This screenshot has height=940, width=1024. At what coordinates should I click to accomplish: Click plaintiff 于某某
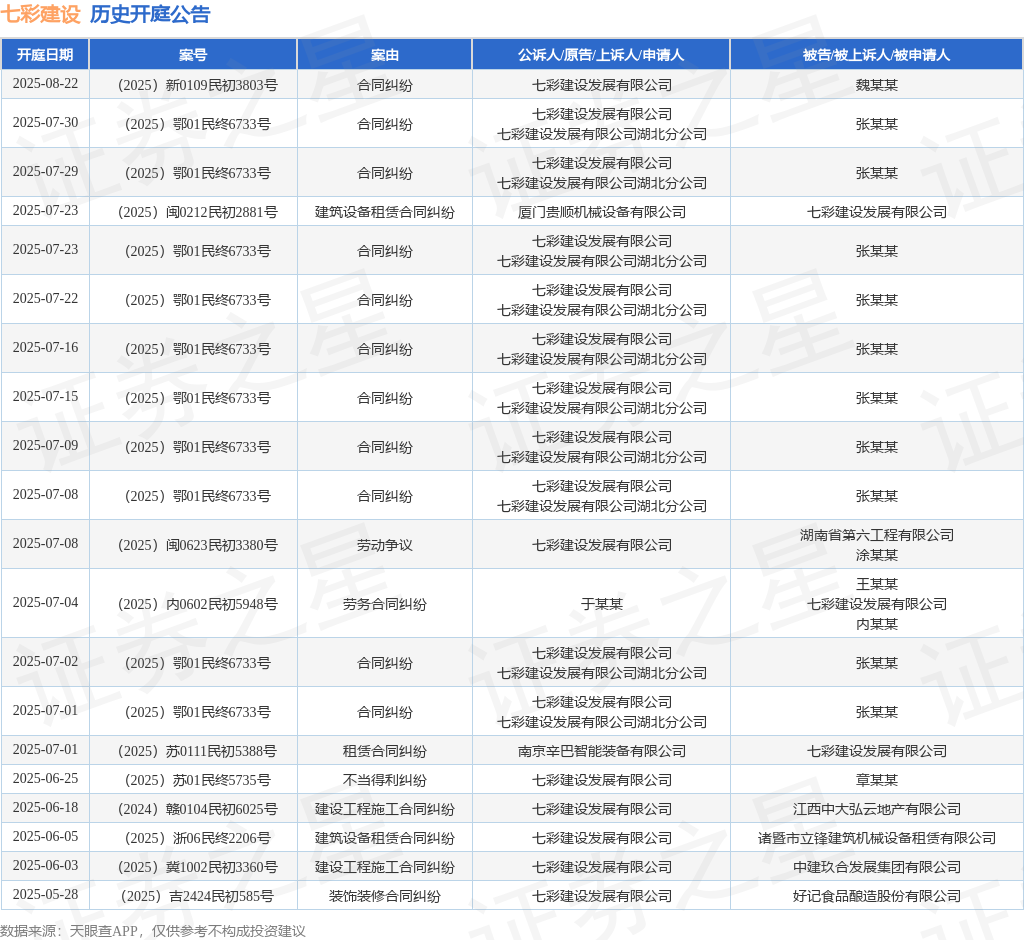601,604
